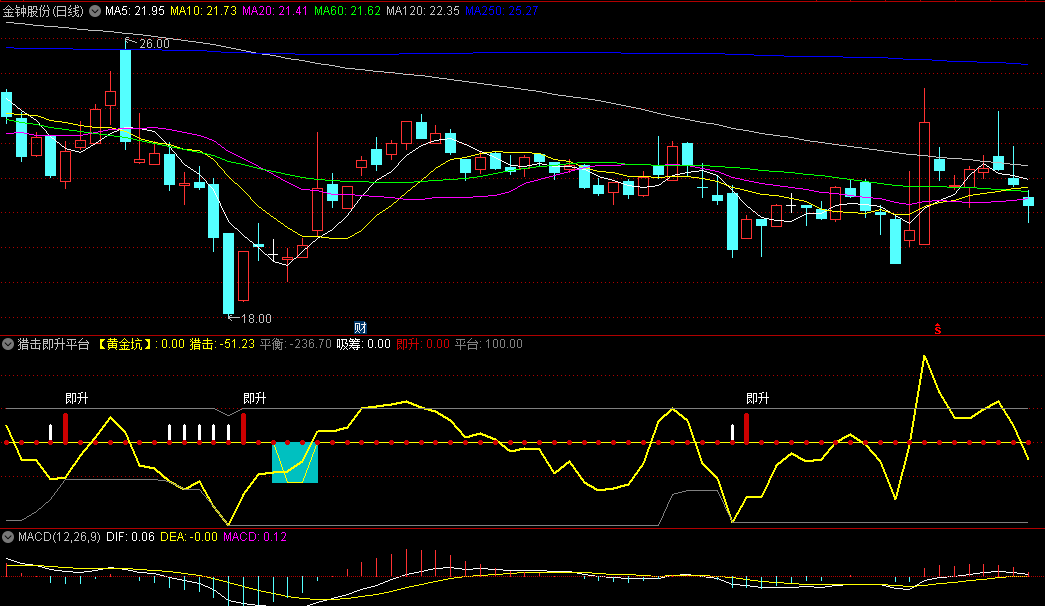Image resolution: width=1045 pixels, height=606 pixels.
Task: Click the MA10: 21.73 label
Action: (x=203, y=11)
